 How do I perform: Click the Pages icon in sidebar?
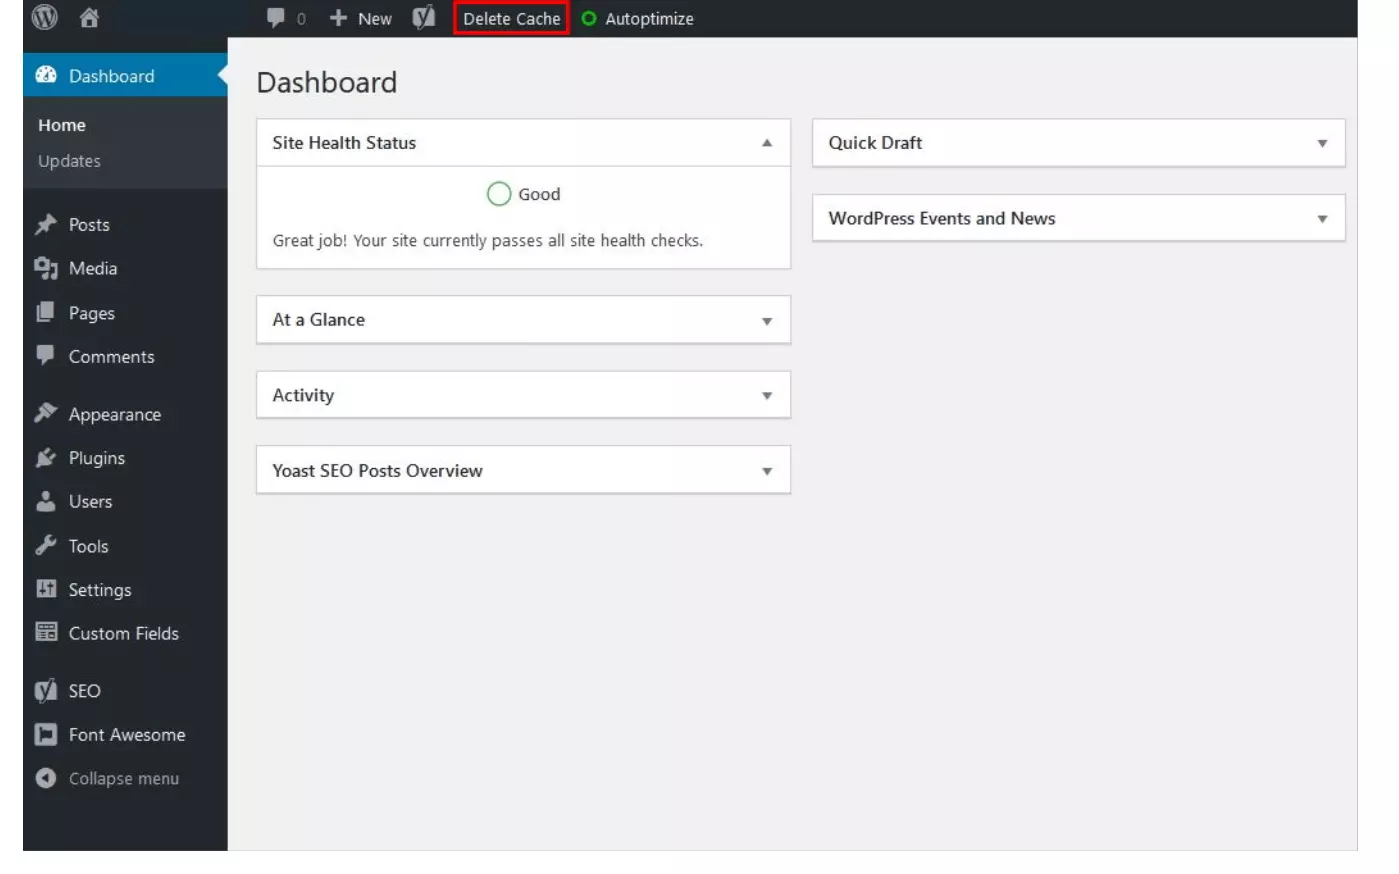click(46, 312)
